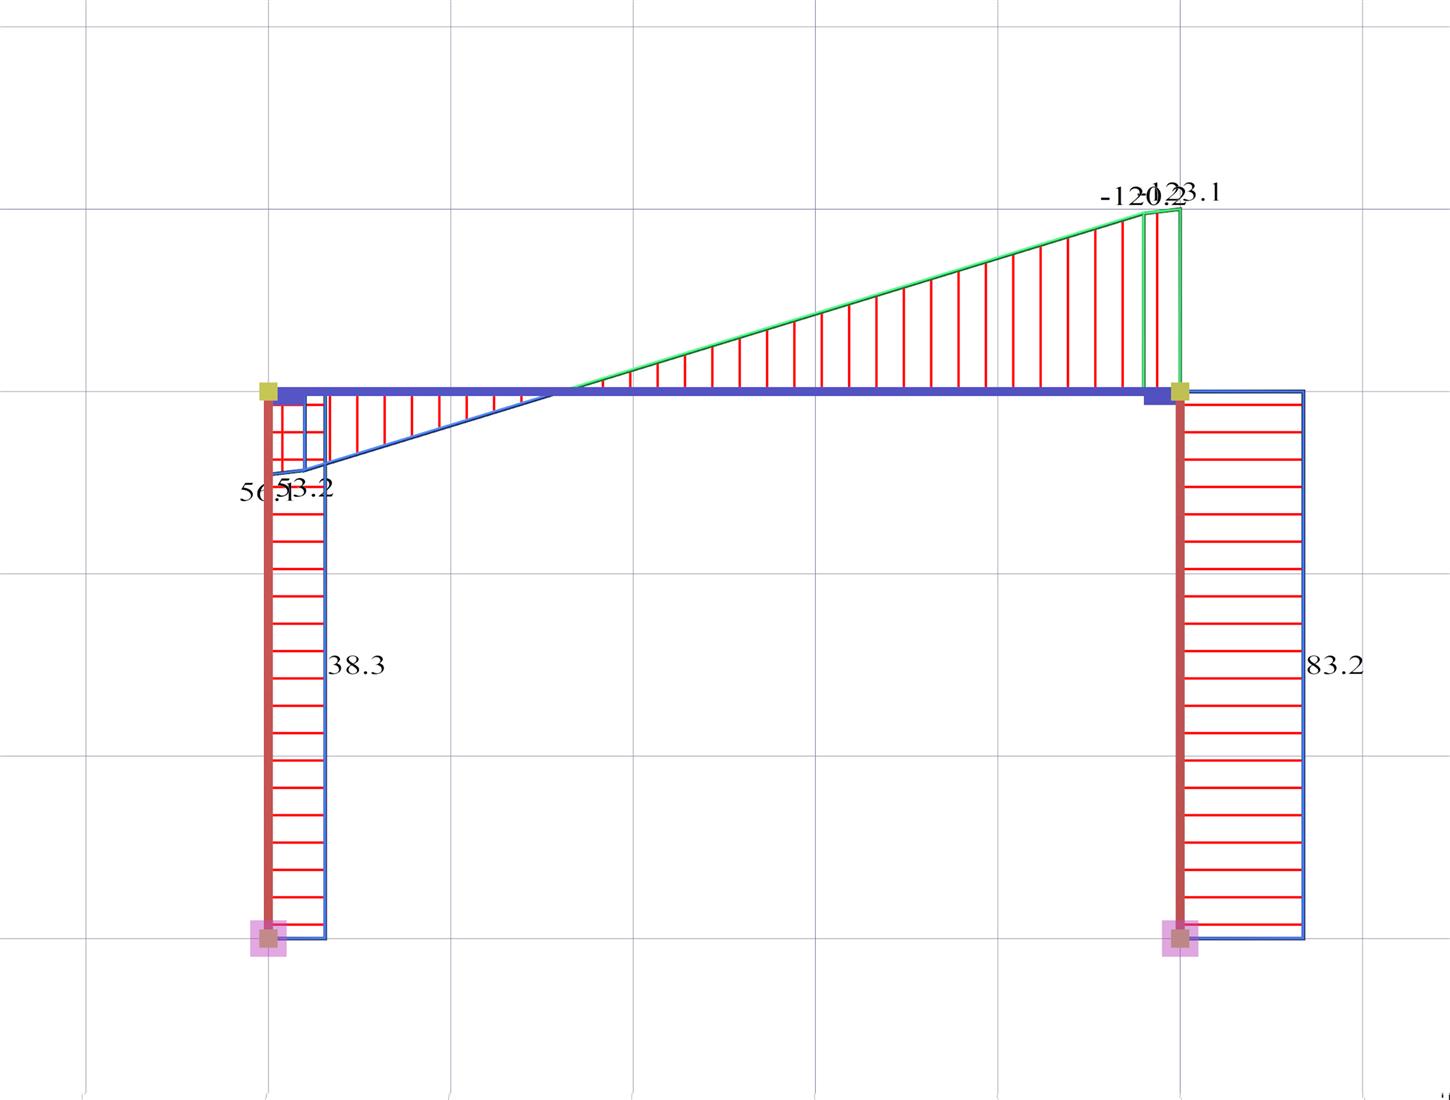1450x1100 pixels.
Task: Click the blue-outlined diagram below beam's left end
Action: [x=400, y=418]
